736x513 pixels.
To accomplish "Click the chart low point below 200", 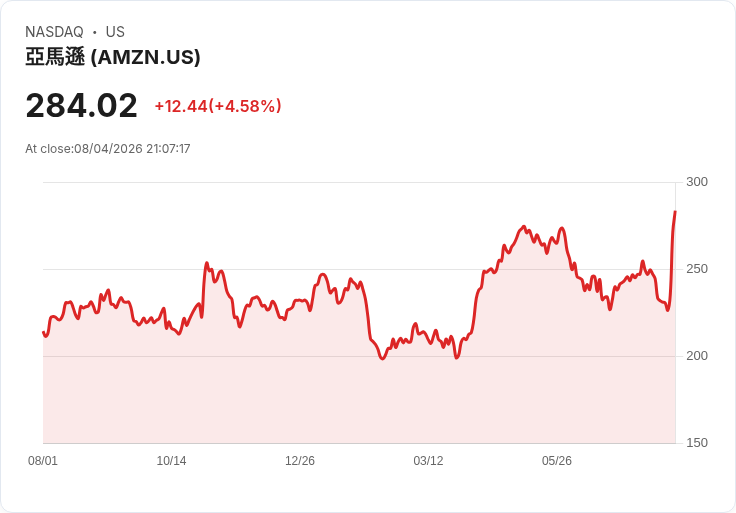I will pos(383,358).
